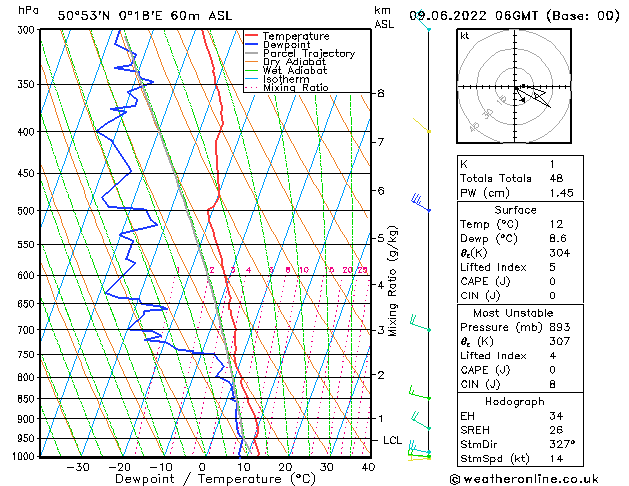Click the 'Totals Totals' index row
The height and width of the screenshot is (486, 629).
(520, 178)
